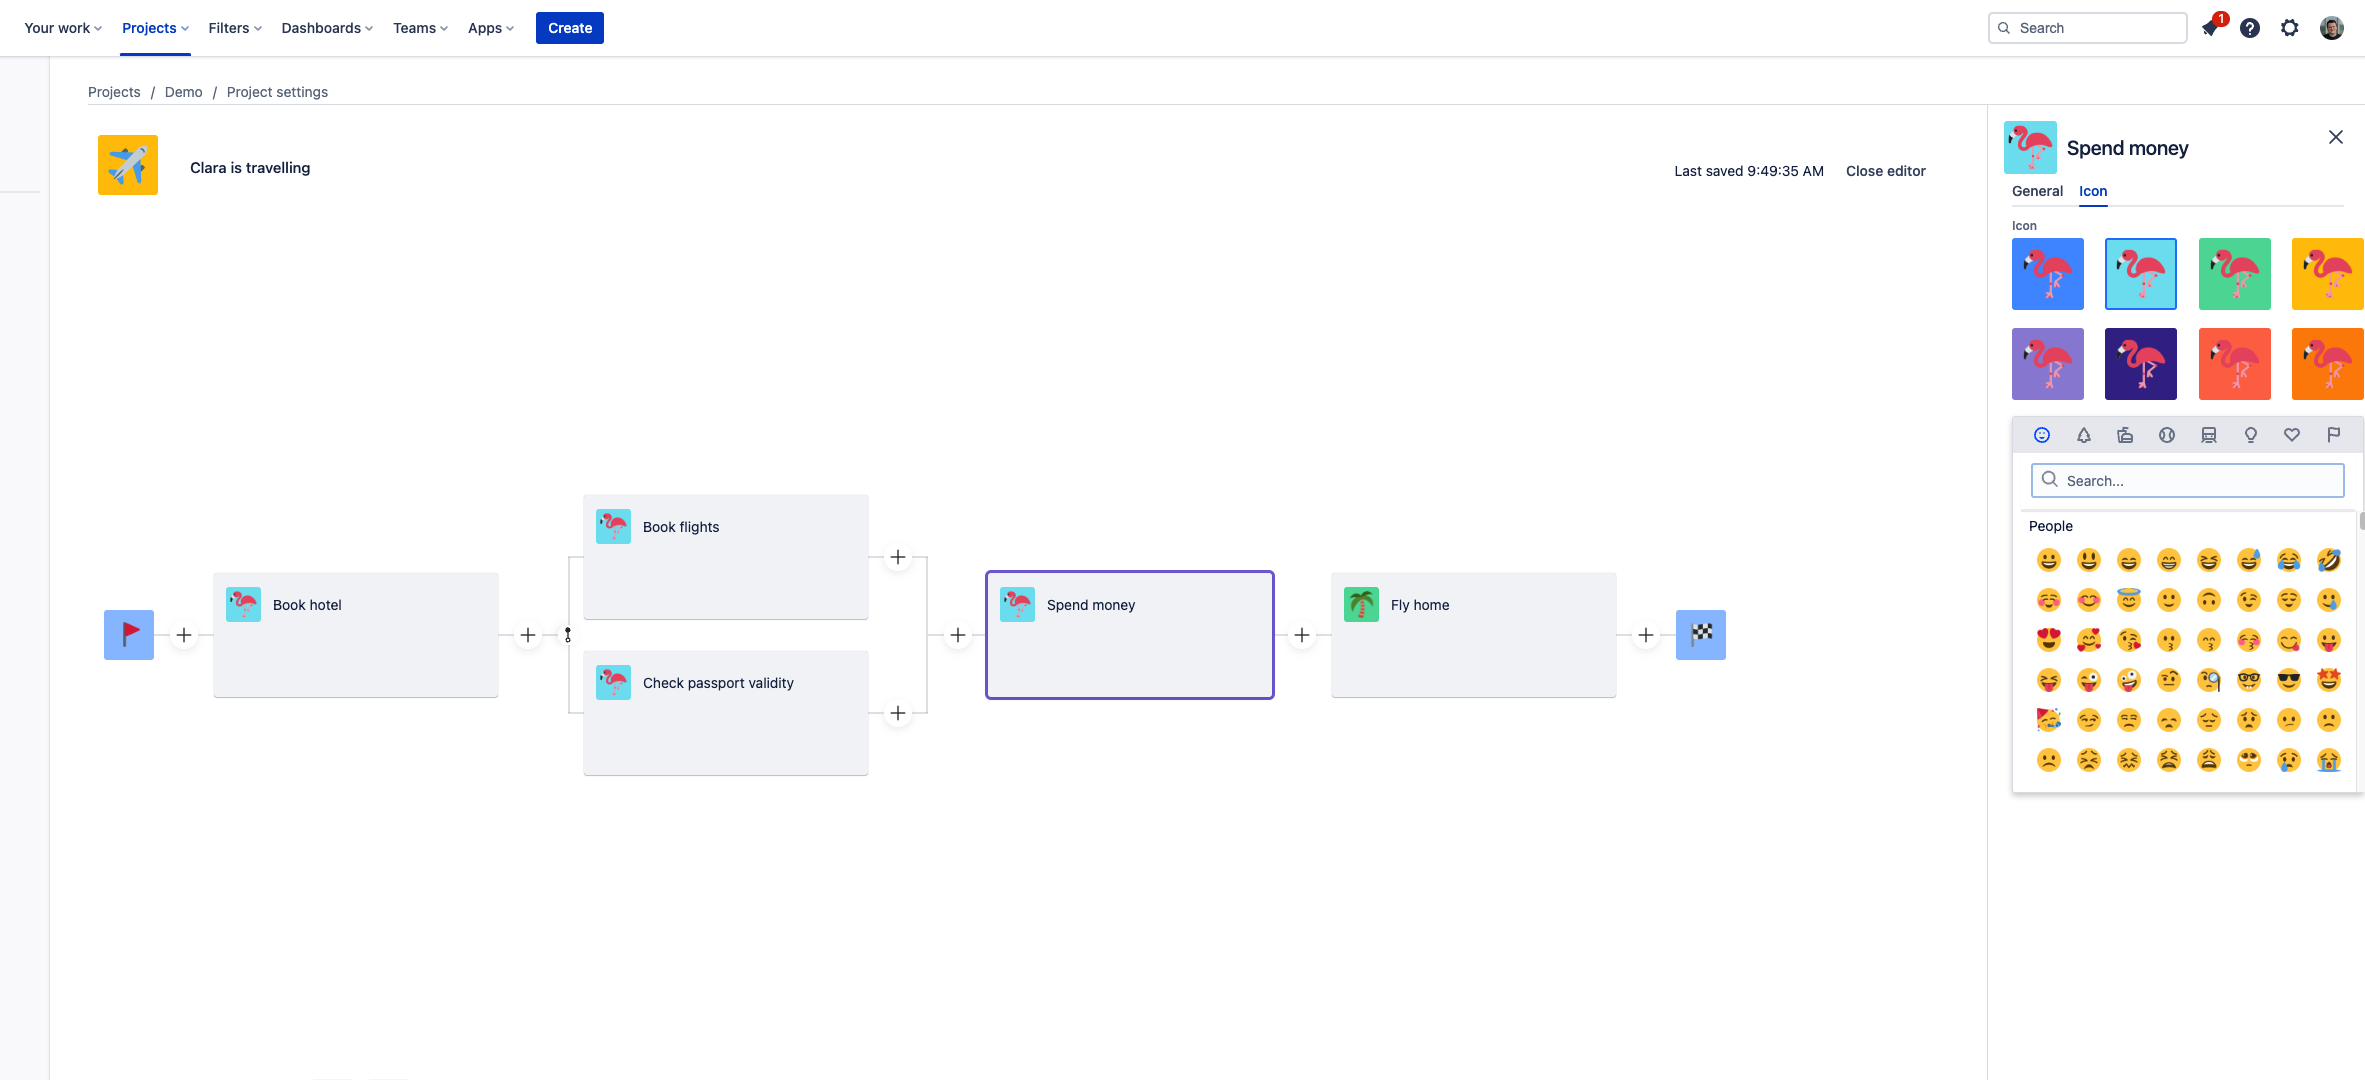
Task: Select the Travel emoji category
Action: click(2209, 435)
